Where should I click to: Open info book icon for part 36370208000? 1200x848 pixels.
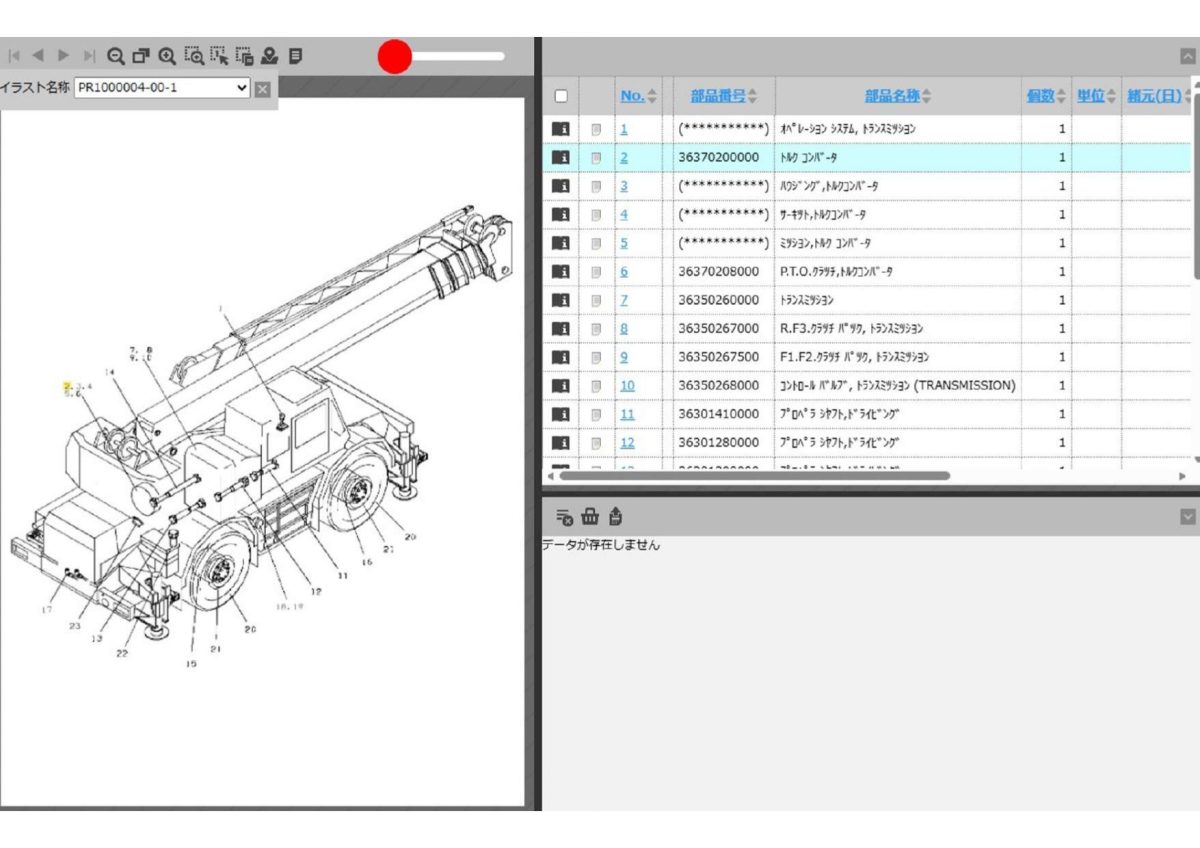click(x=561, y=272)
